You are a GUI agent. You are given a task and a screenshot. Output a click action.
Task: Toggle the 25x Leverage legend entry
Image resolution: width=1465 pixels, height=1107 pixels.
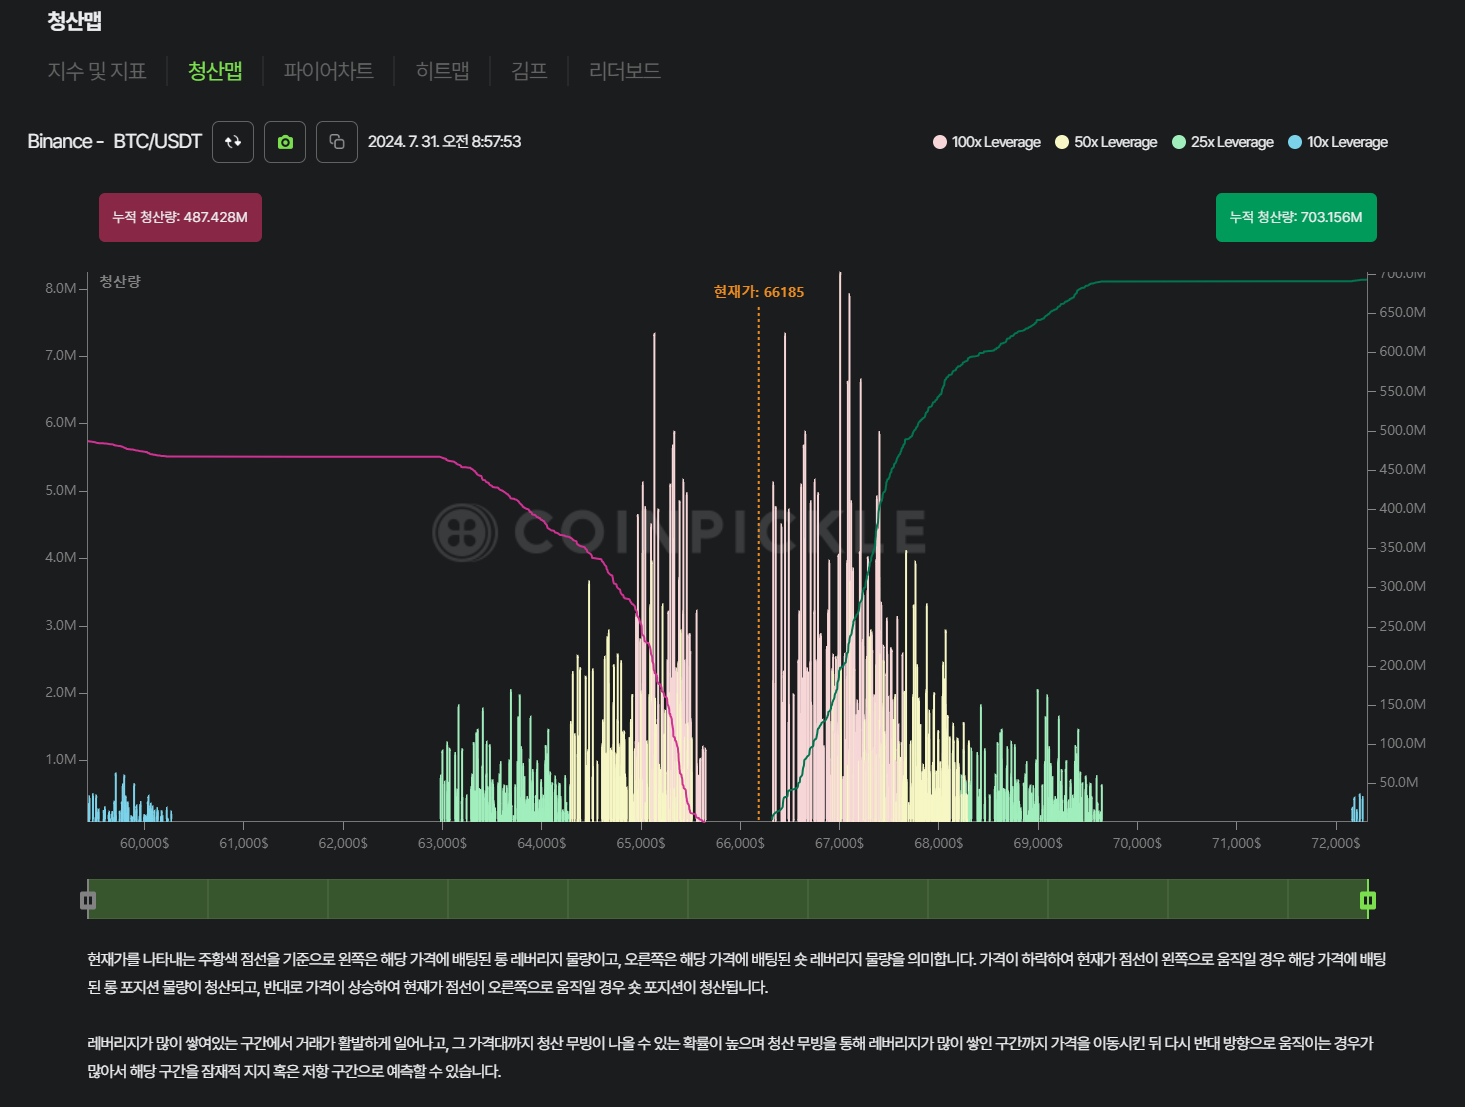pos(1222,142)
